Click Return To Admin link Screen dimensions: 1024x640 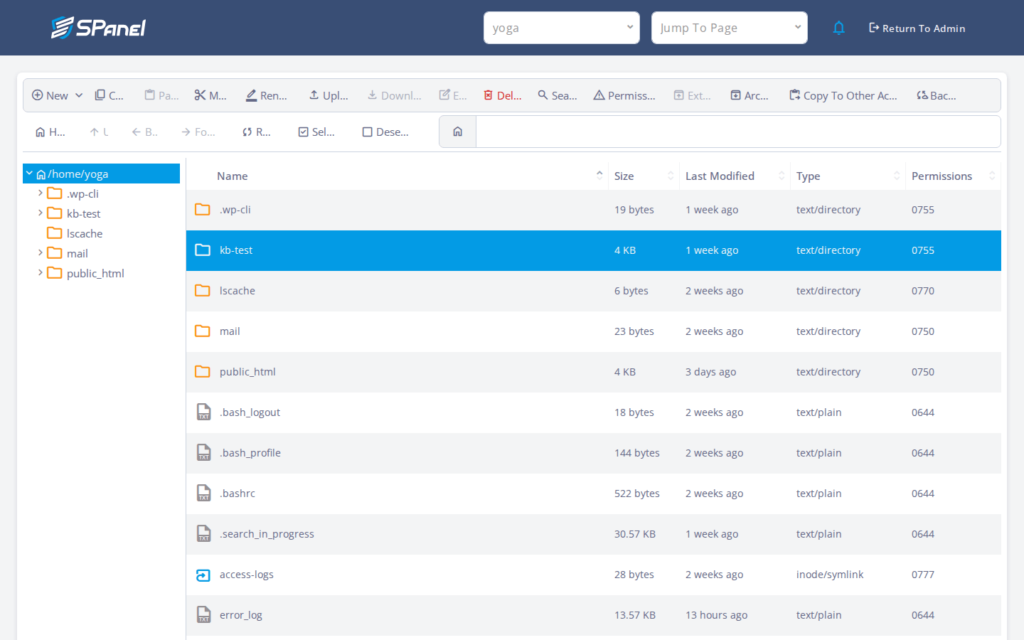tap(917, 28)
